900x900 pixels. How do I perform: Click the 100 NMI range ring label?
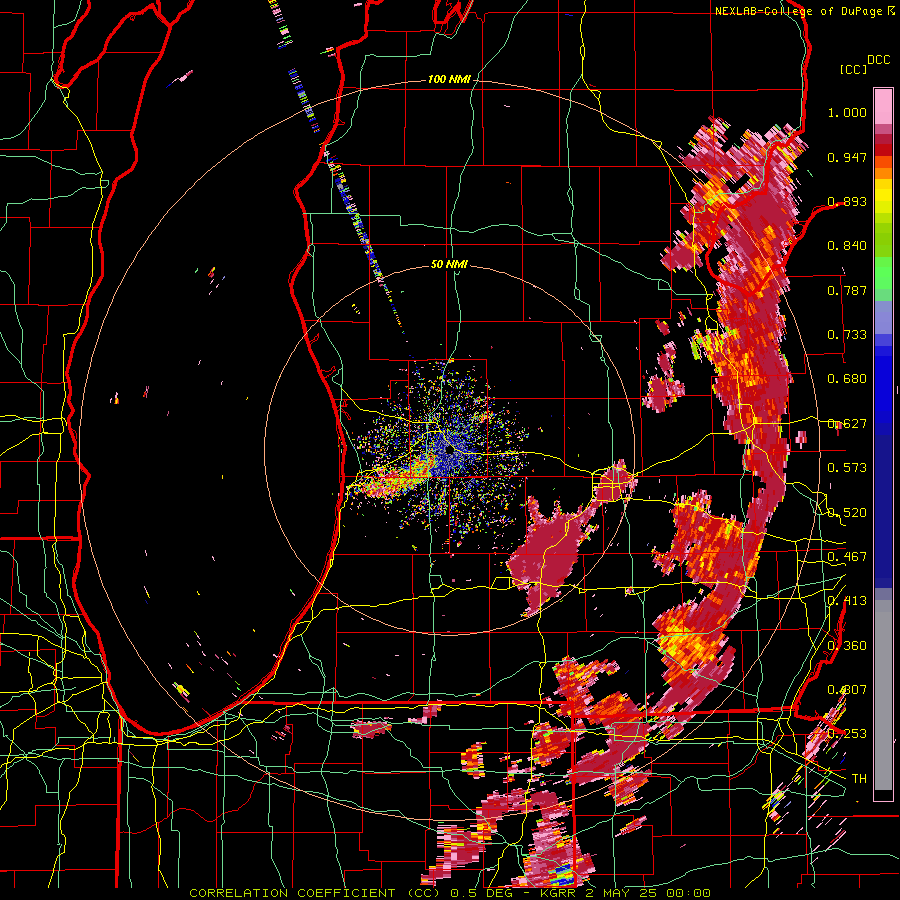pyautogui.click(x=448, y=79)
